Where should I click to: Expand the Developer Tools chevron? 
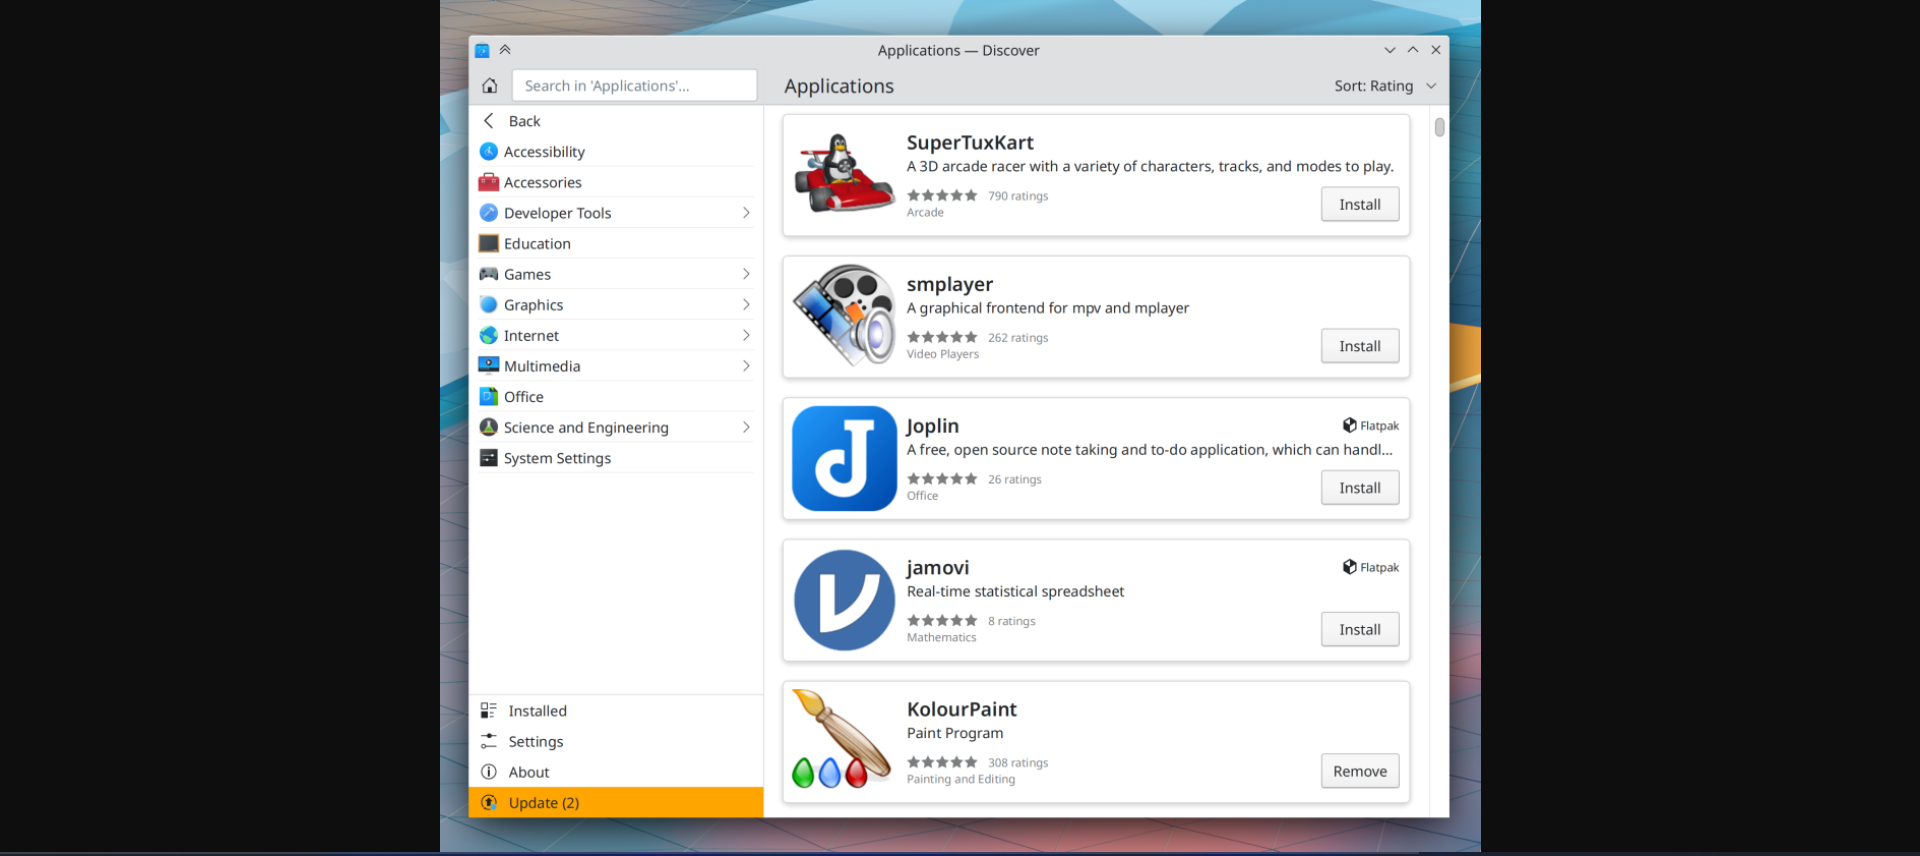point(746,213)
